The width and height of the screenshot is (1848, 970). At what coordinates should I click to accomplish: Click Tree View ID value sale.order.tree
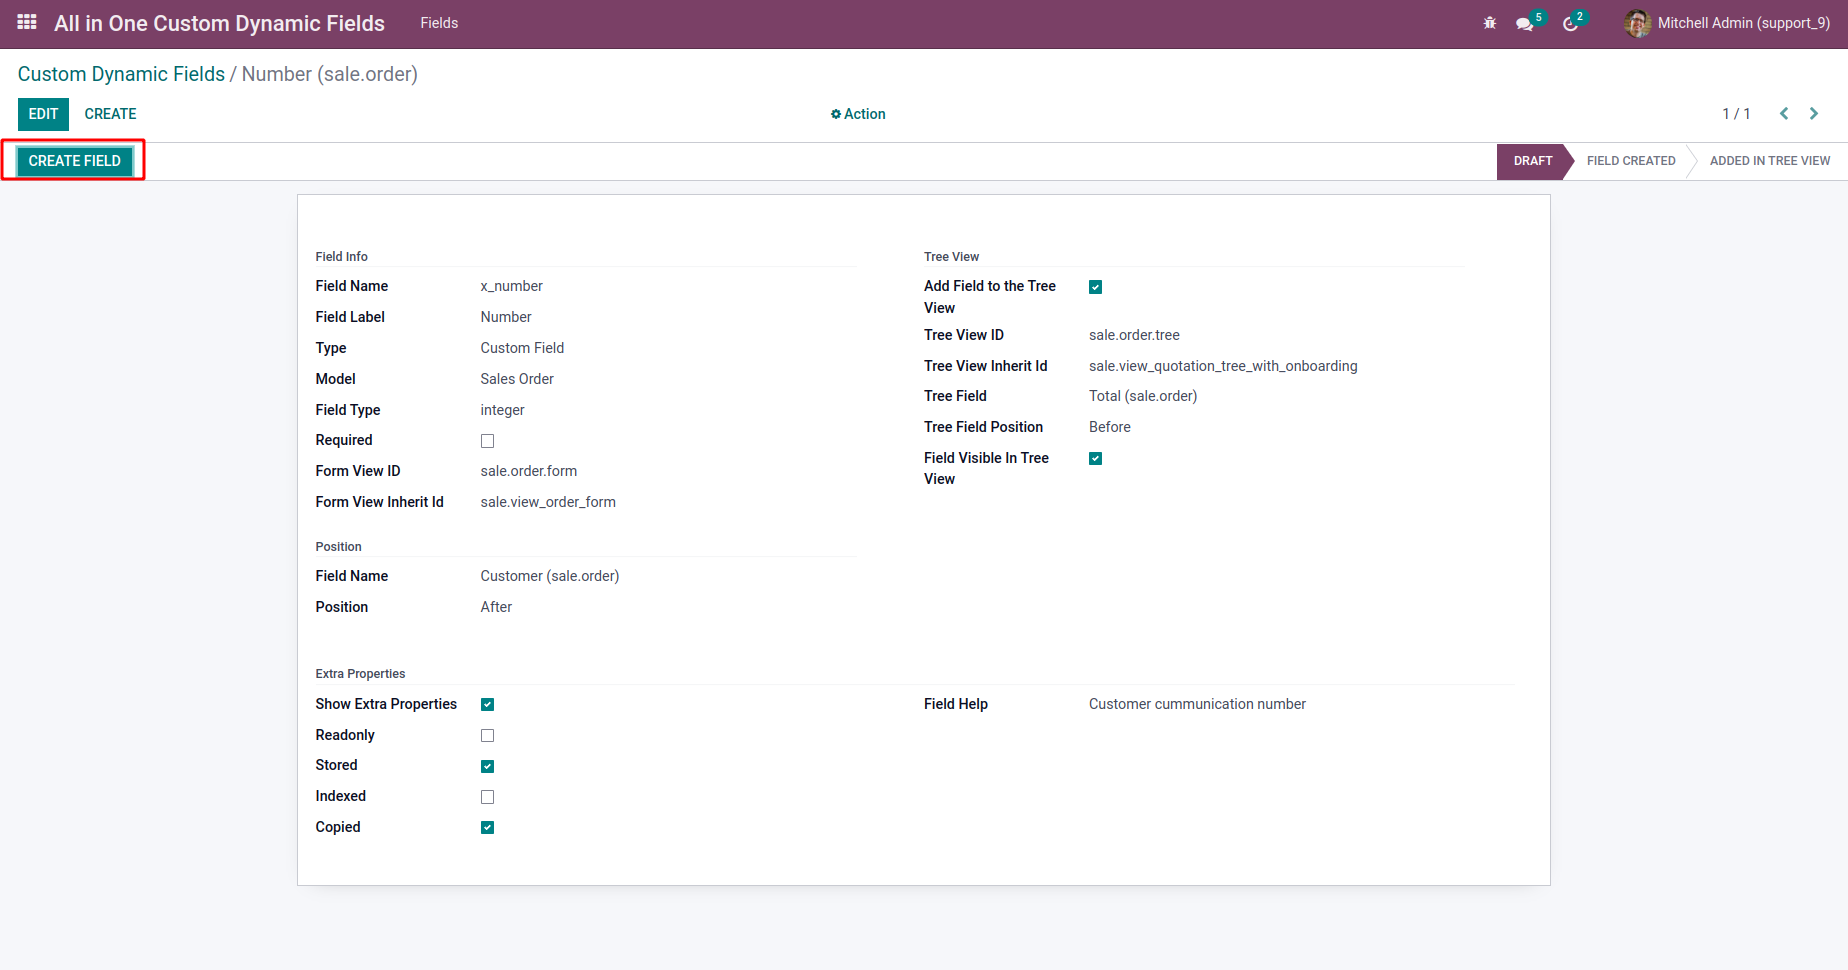[1134, 335]
